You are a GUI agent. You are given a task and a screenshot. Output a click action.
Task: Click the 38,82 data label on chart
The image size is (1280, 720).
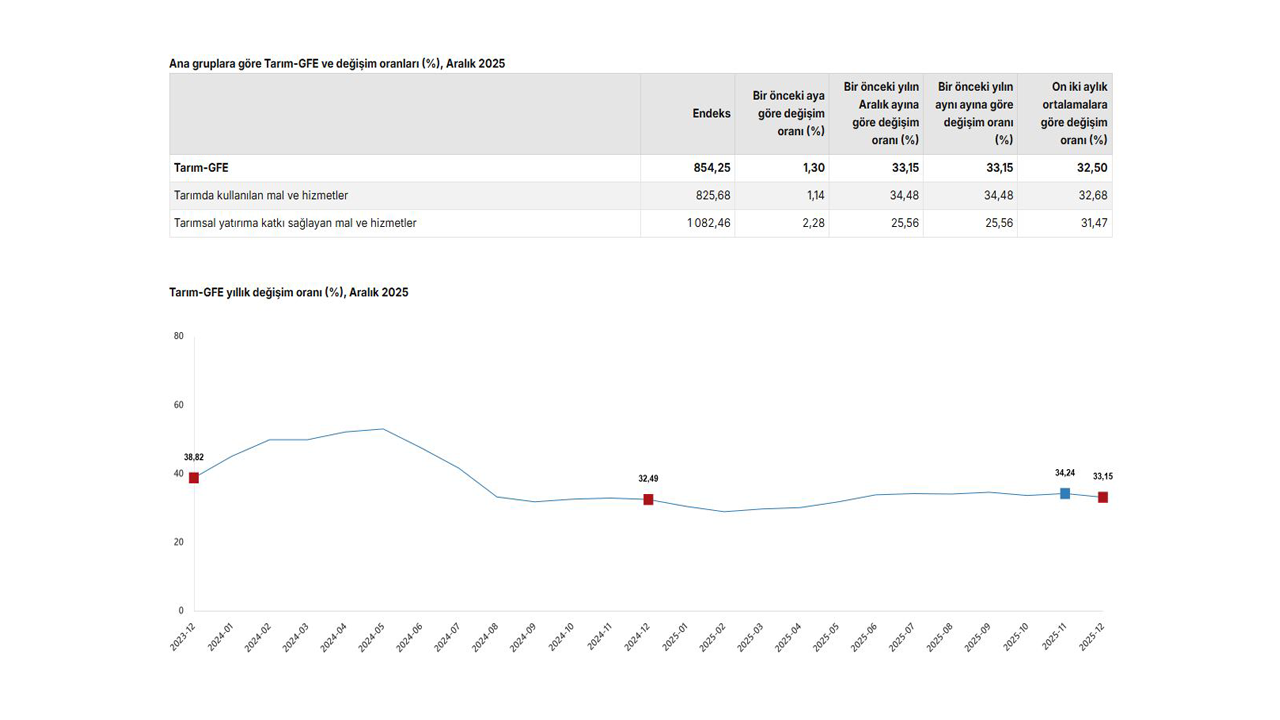click(194, 457)
